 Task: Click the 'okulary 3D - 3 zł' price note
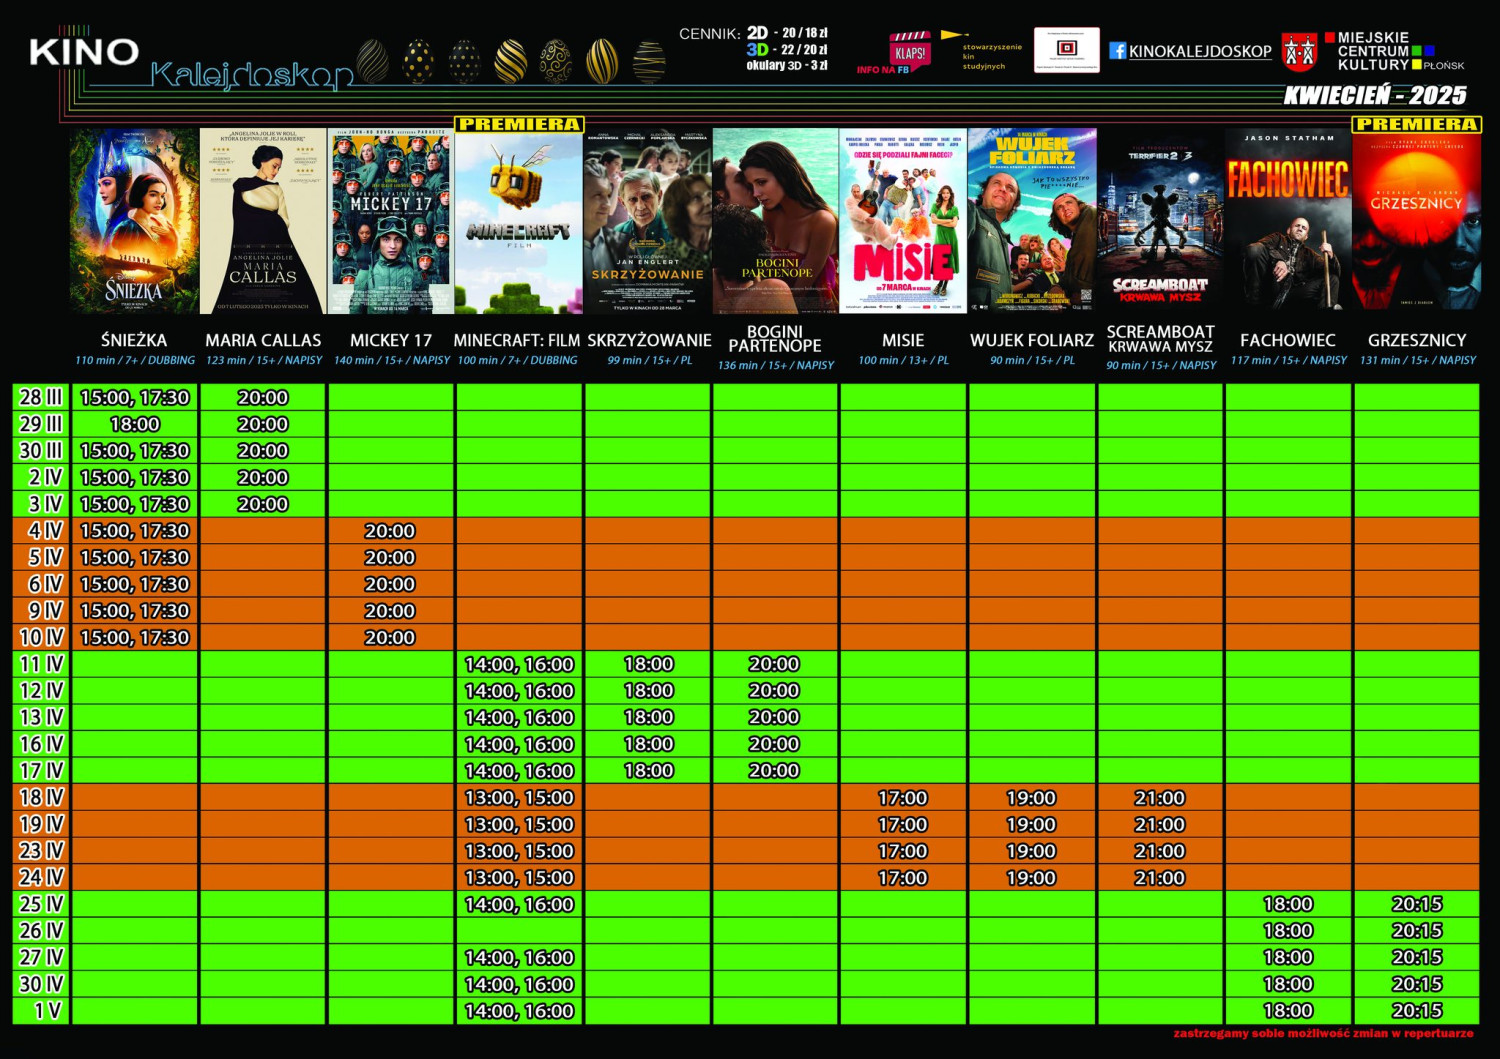click(787, 65)
